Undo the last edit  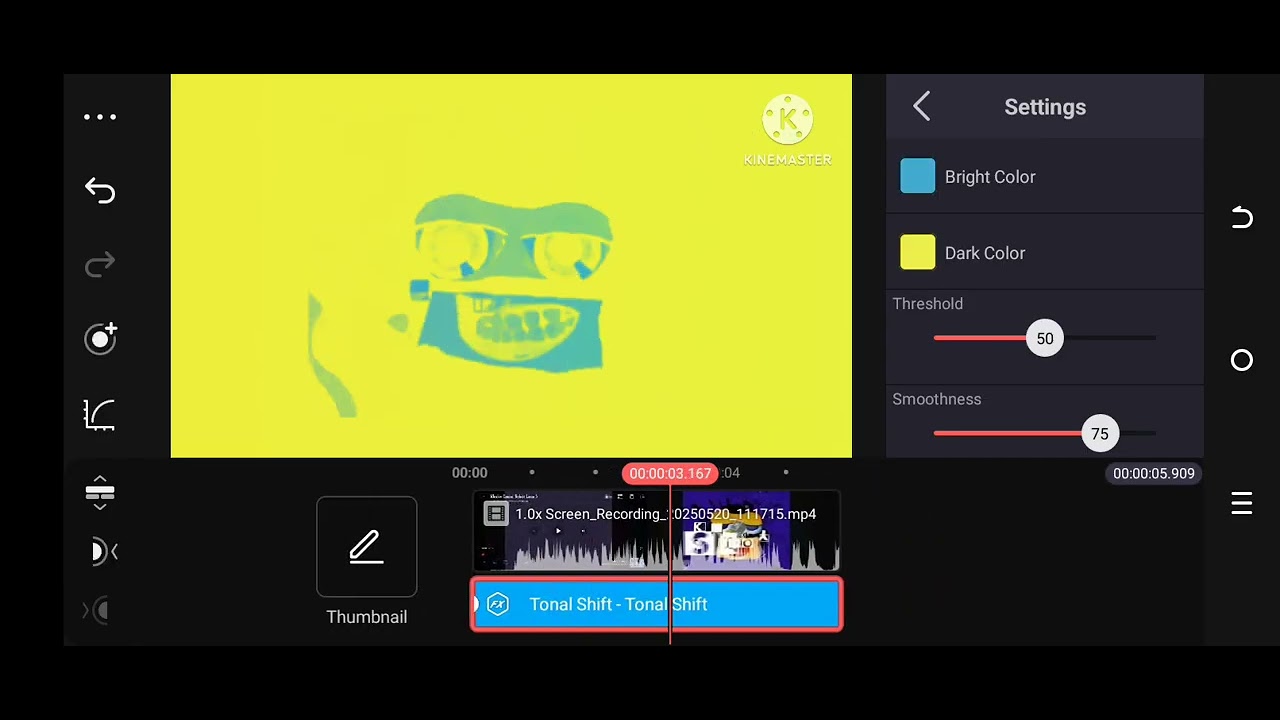(100, 190)
